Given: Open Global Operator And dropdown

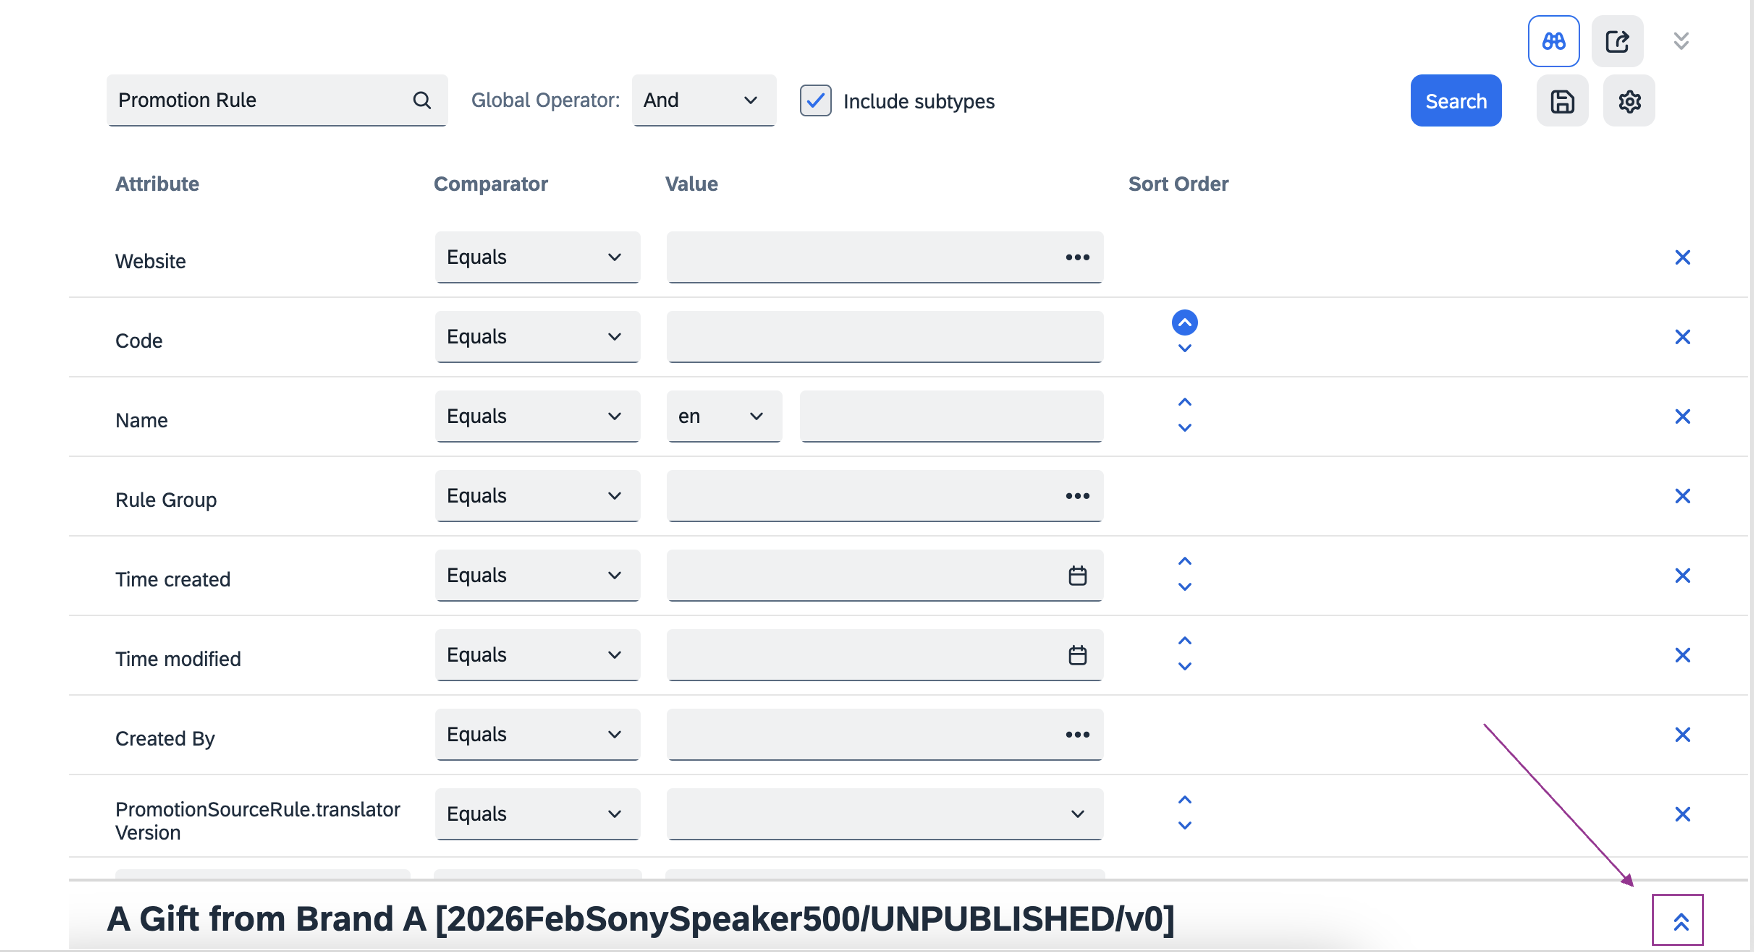Looking at the screenshot, I should [703, 100].
